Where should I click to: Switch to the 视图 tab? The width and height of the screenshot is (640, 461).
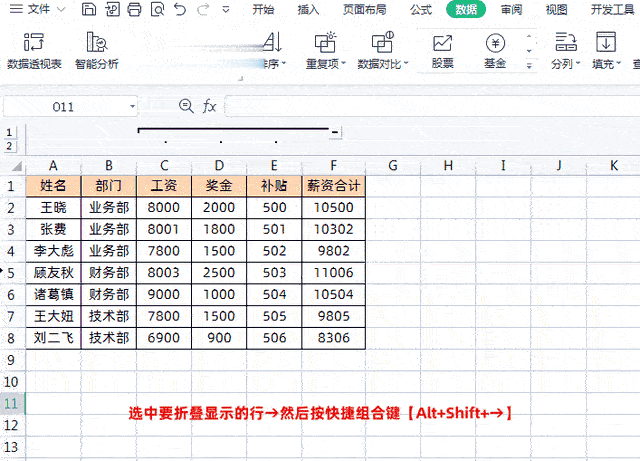point(556,9)
